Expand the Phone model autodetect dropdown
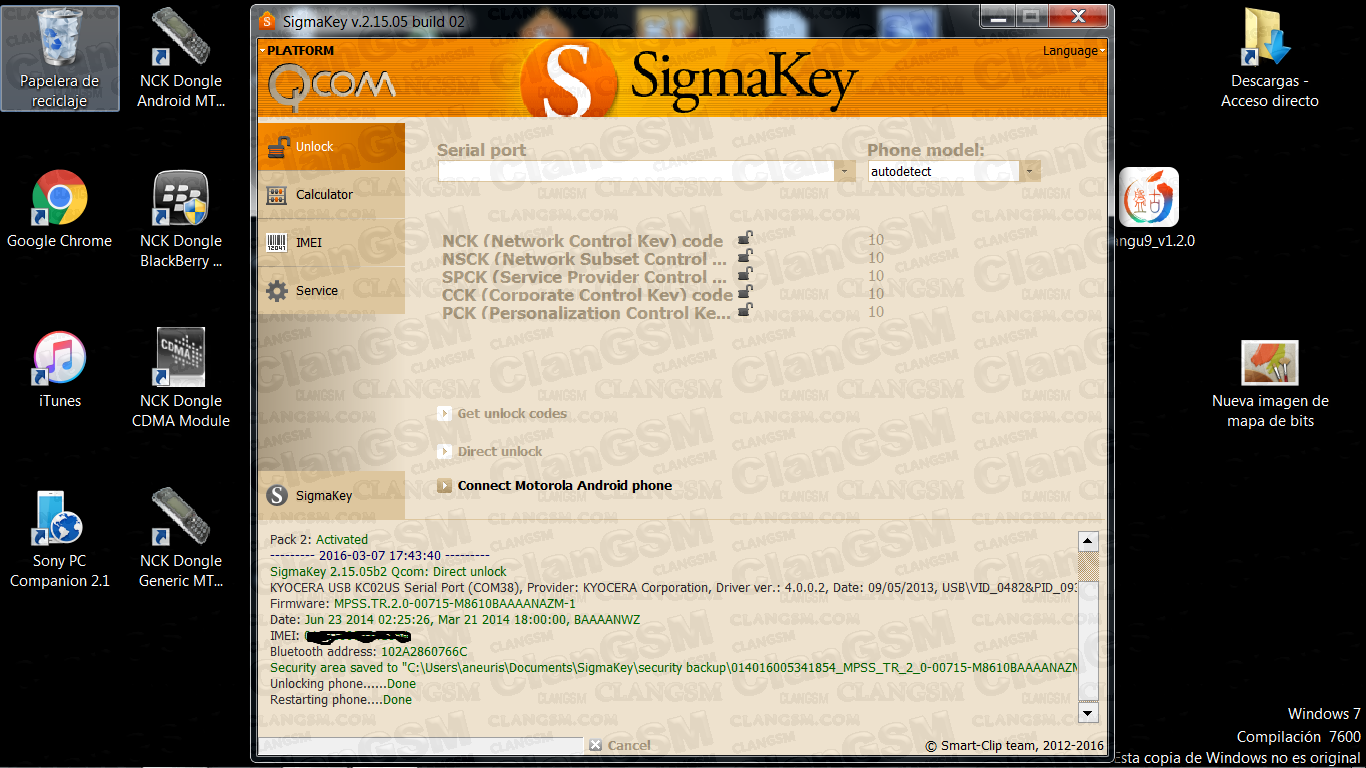This screenshot has height=768, width=1366. (x=1031, y=171)
